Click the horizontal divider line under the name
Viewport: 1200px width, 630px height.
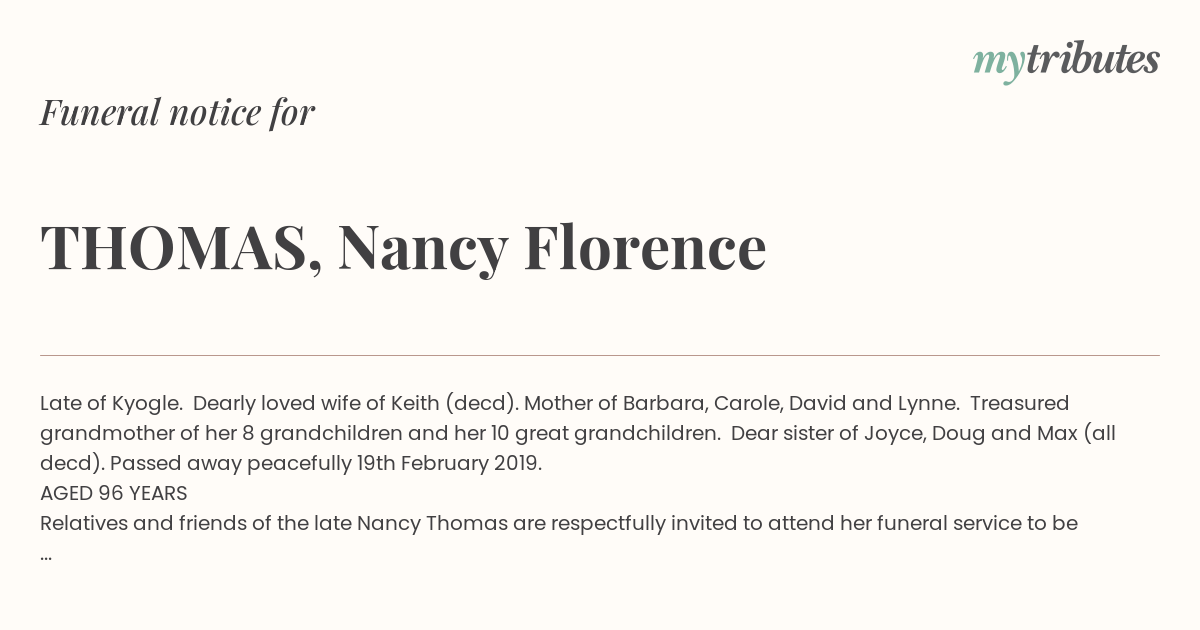pos(600,355)
